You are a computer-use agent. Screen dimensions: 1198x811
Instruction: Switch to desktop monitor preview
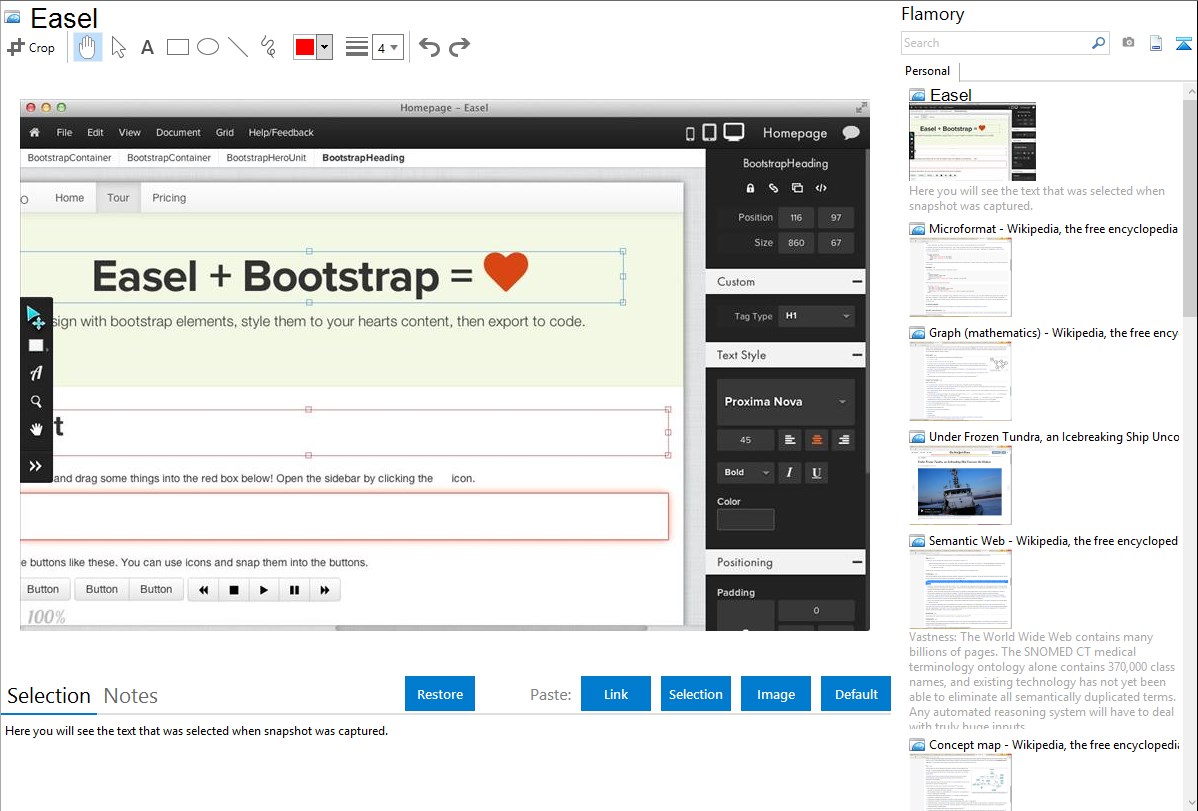(733, 132)
